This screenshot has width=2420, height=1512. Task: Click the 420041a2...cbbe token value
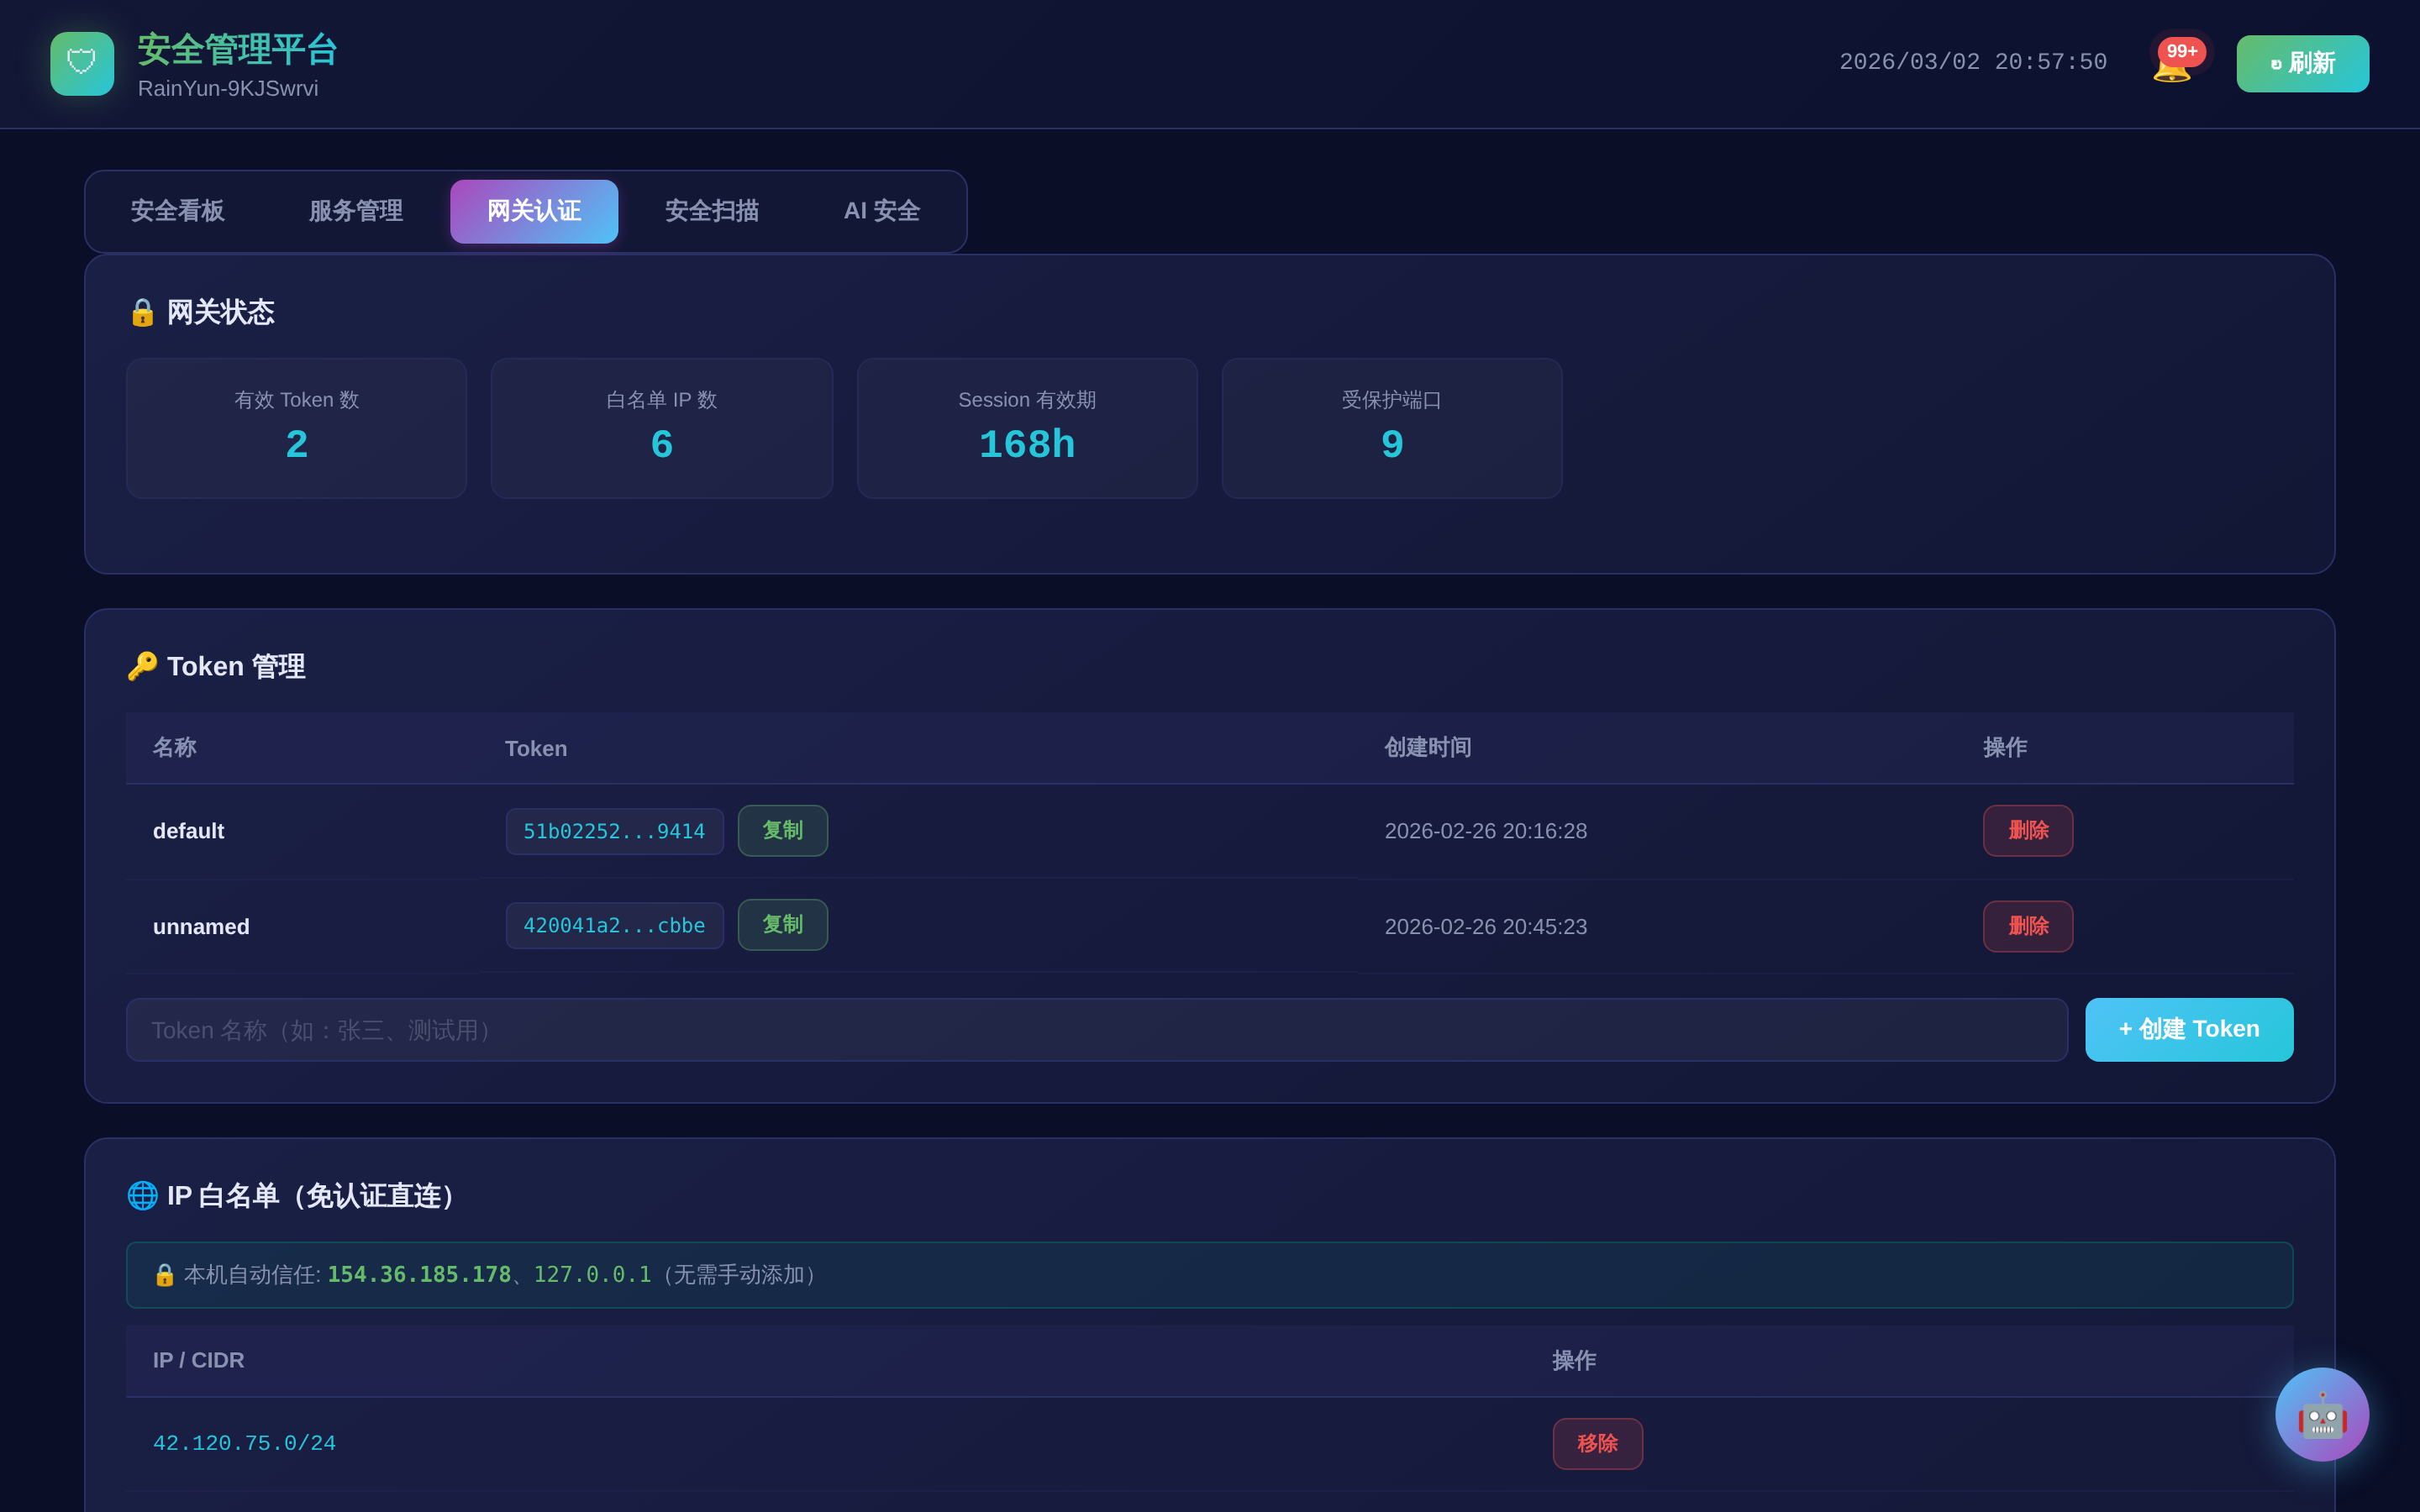[614, 926]
